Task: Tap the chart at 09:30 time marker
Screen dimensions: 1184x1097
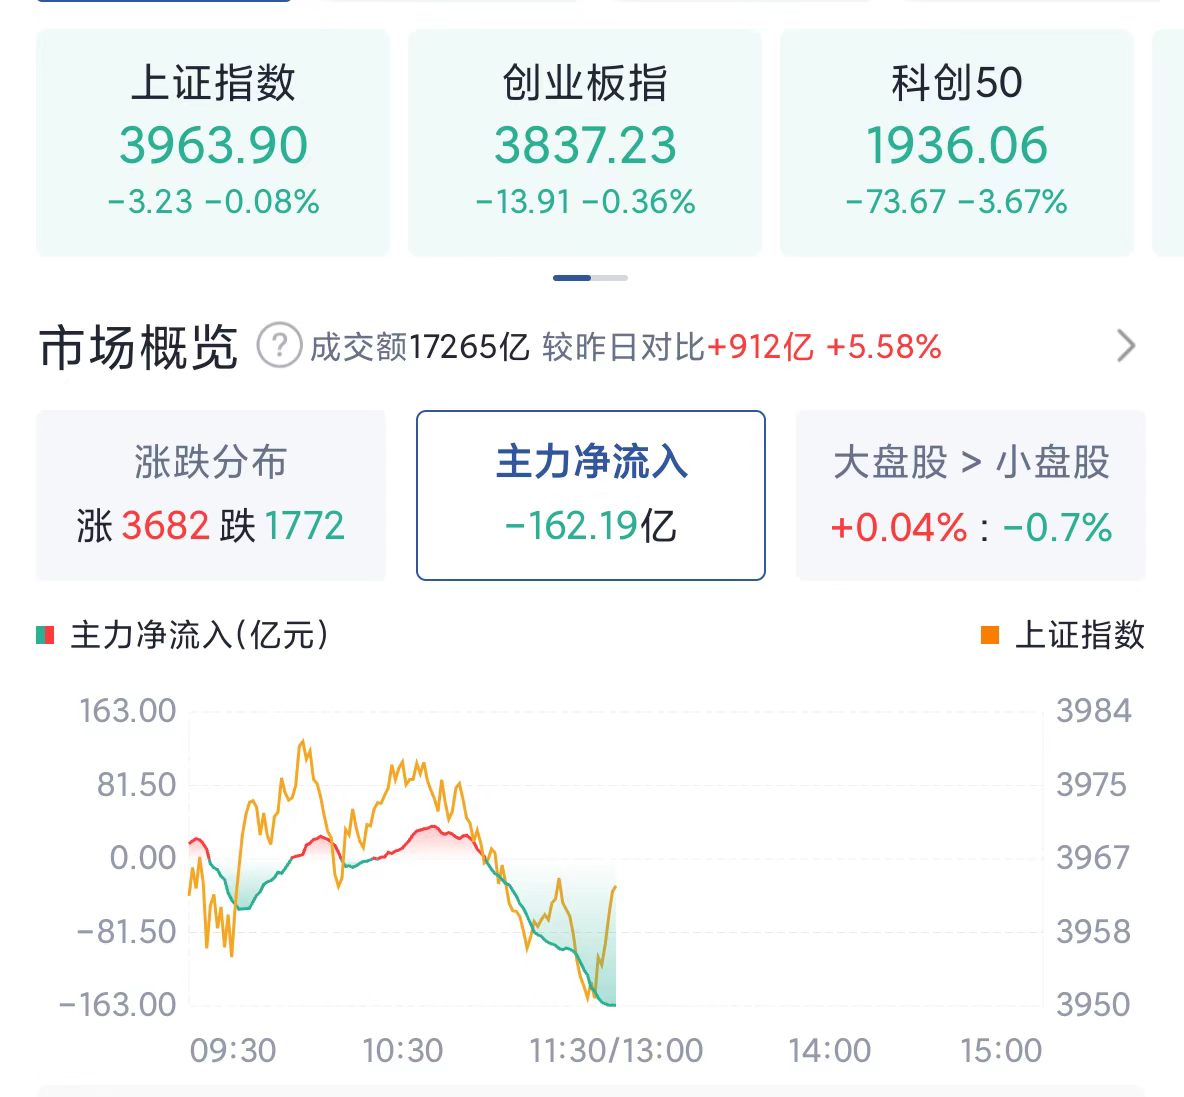Action: click(233, 1051)
